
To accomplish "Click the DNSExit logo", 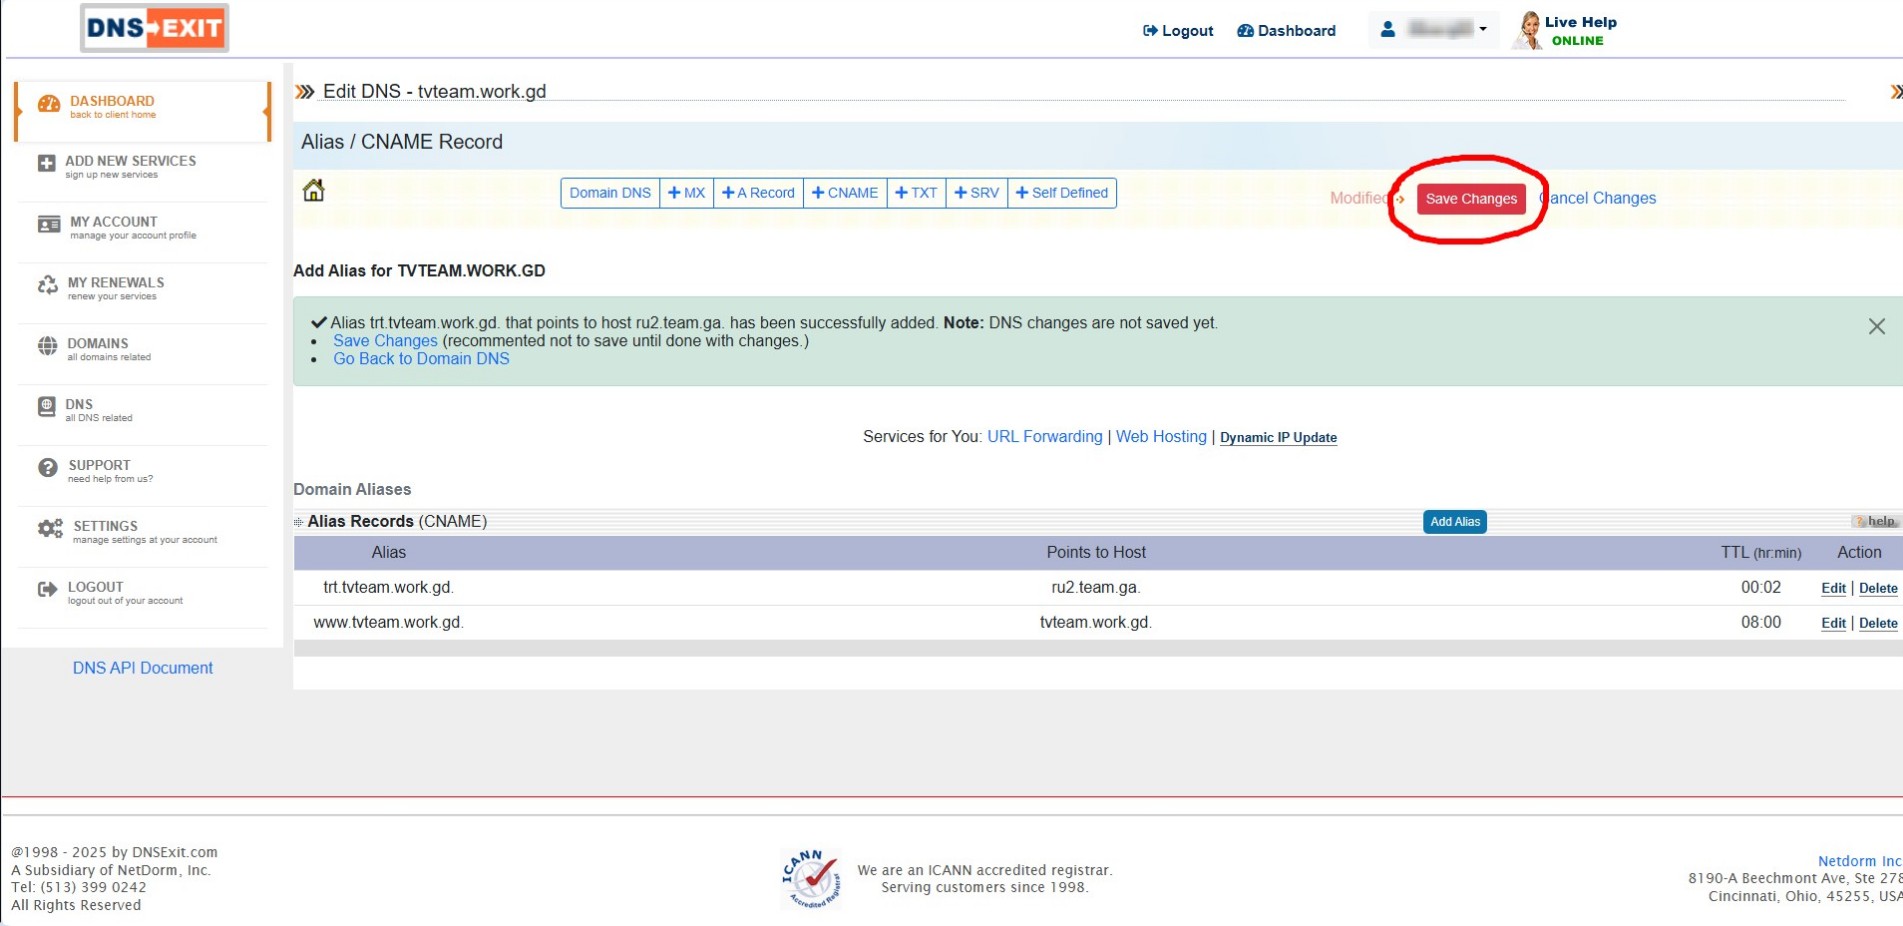I will pyautogui.click(x=154, y=28).
